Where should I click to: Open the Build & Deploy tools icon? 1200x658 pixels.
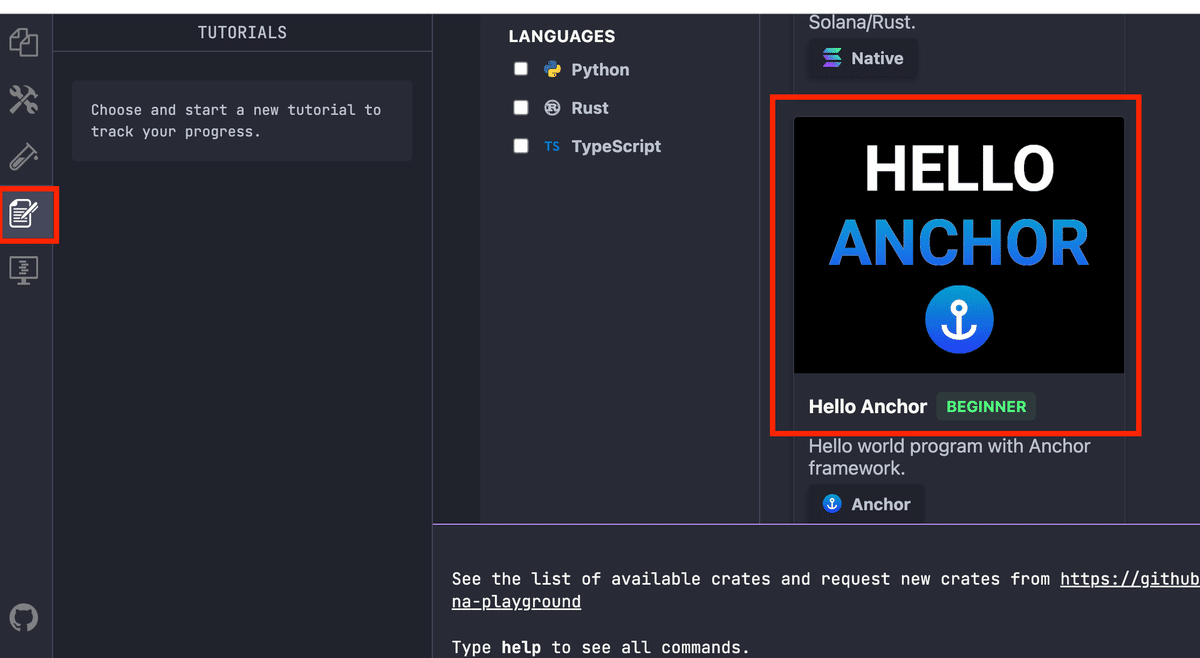point(24,99)
